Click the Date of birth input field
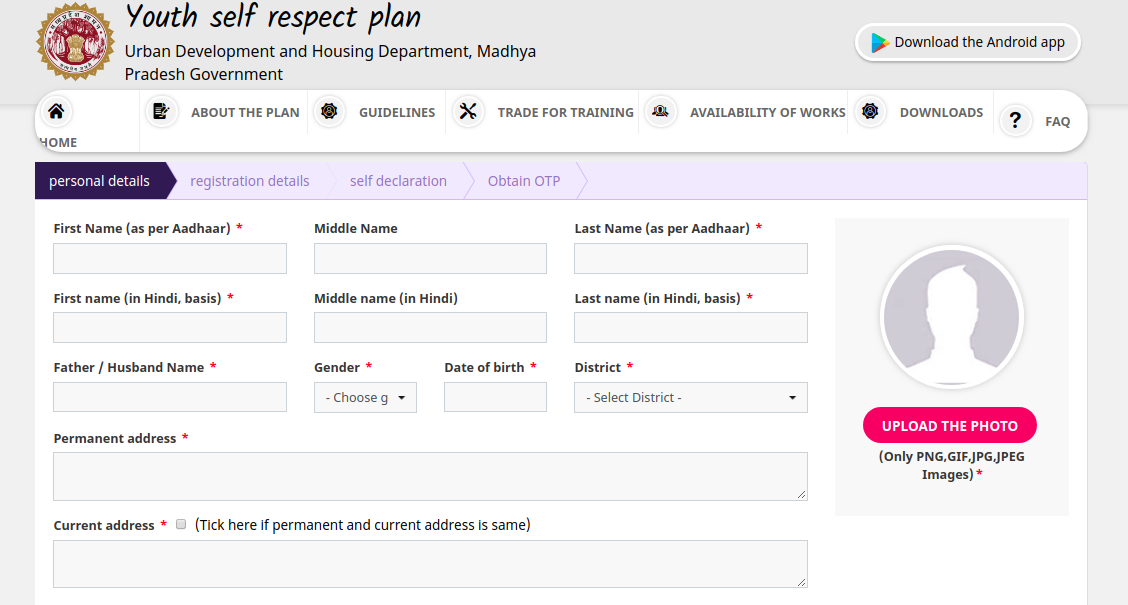Screen dimensions: 1128x605 click(x=495, y=397)
